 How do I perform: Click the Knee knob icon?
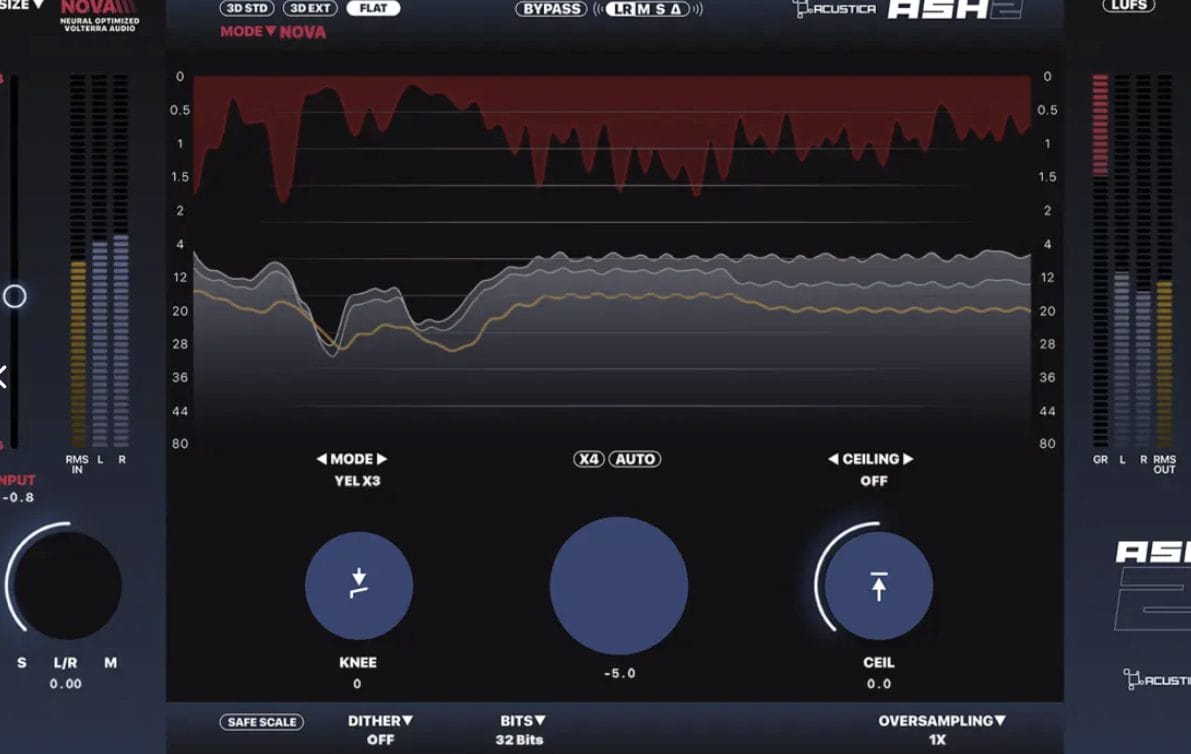click(359, 585)
